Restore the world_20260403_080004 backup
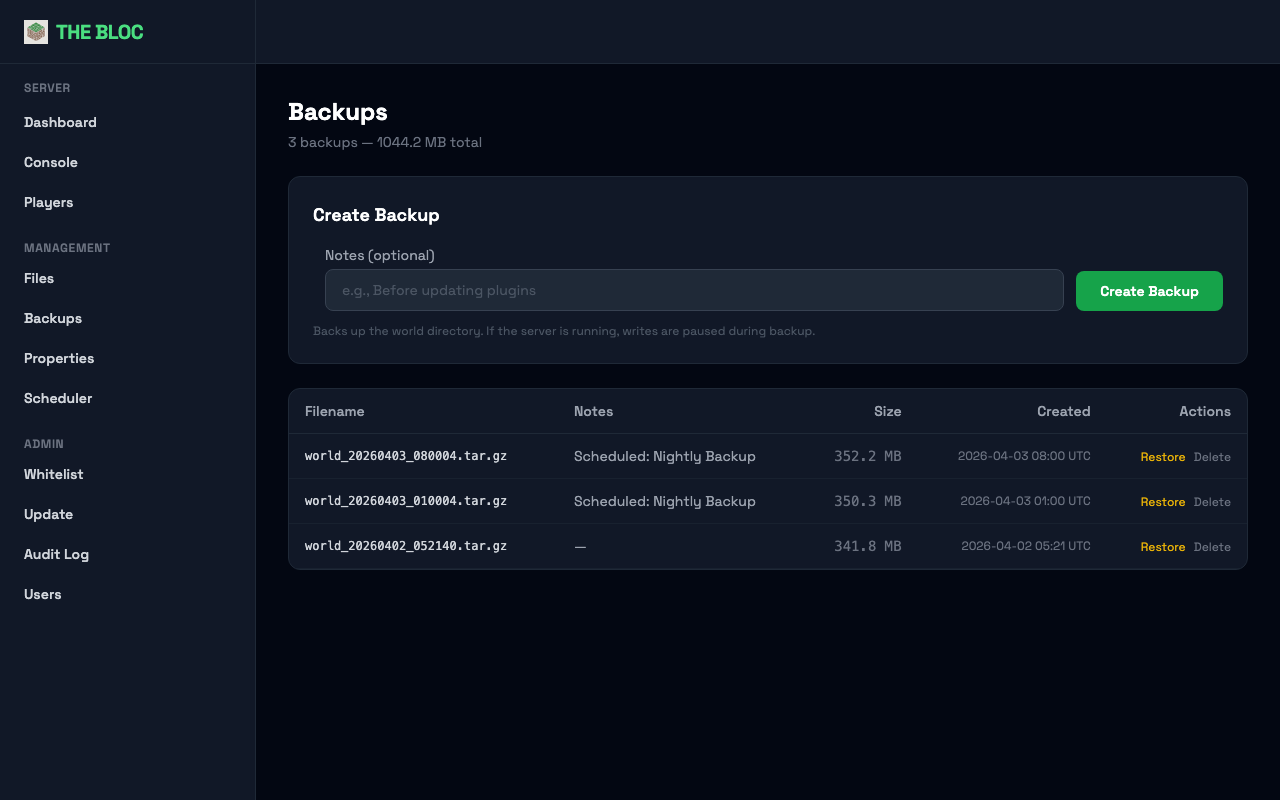Image resolution: width=1280 pixels, height=800 pixels. (x=1163, y=456)
